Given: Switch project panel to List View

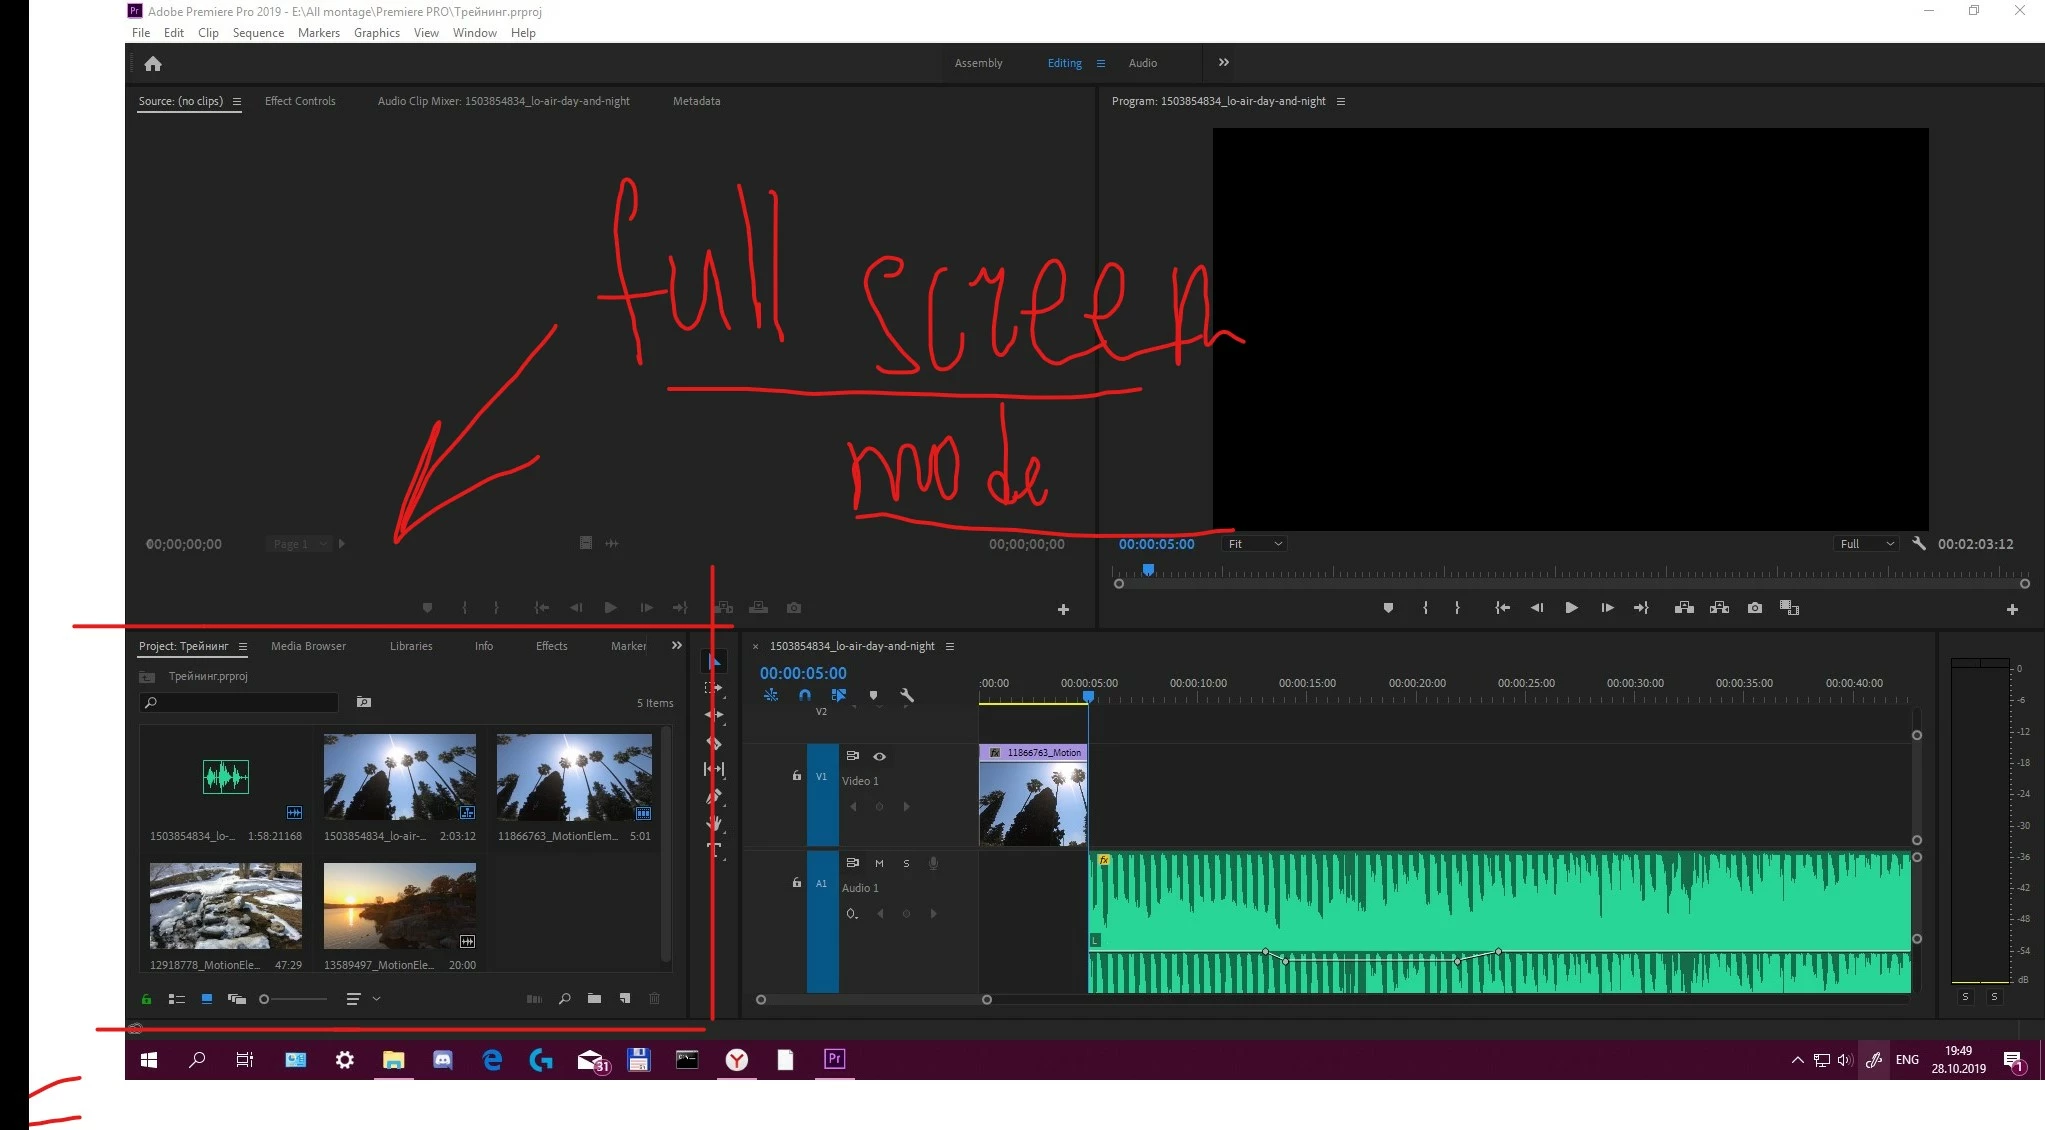Looking at the screenshot, I should coord(177,999).
